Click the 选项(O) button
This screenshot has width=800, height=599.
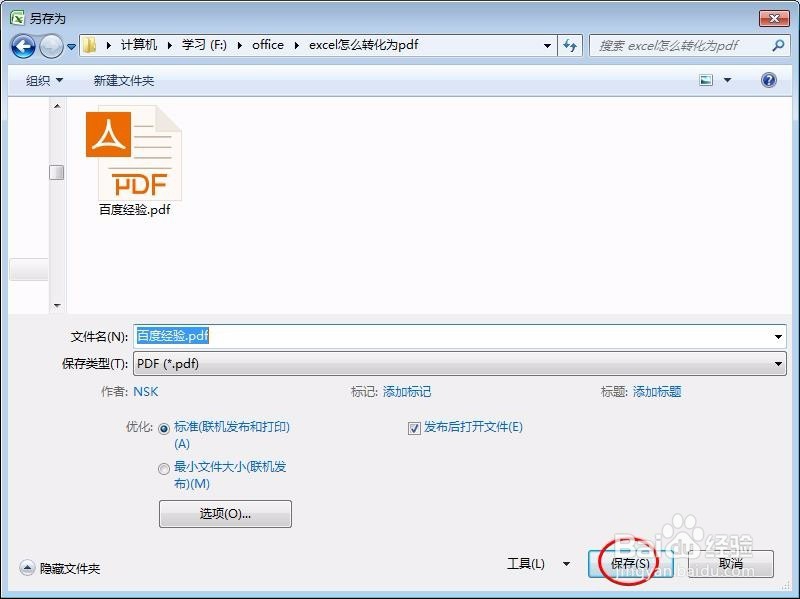[225, 514]
